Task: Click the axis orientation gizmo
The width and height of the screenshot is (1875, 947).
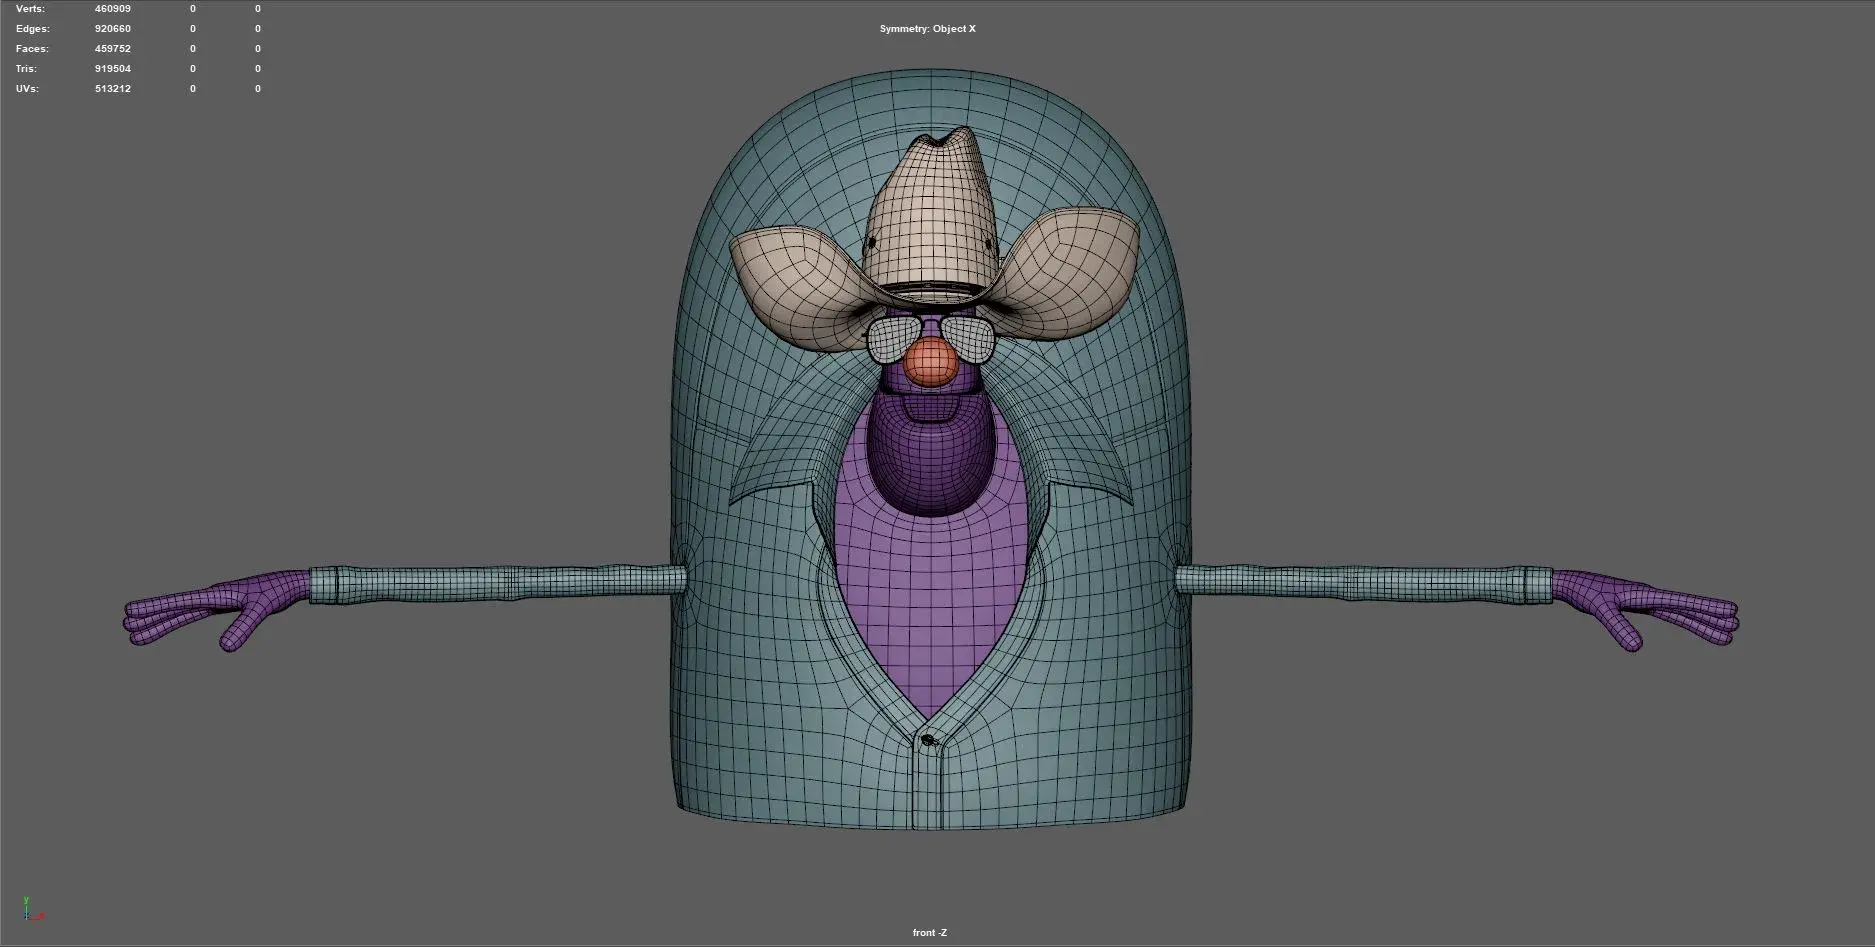Action: click(32, 909)
